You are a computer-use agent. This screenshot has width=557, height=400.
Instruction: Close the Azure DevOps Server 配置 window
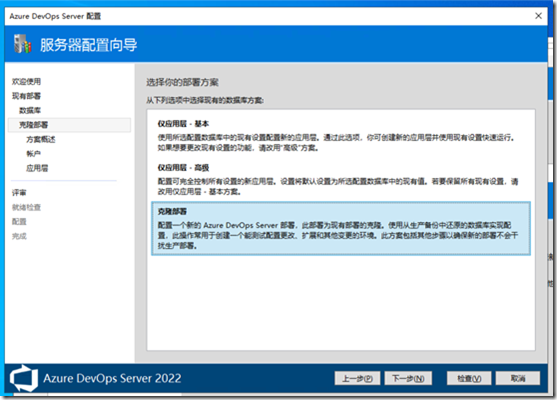click(x=538, y=16)
